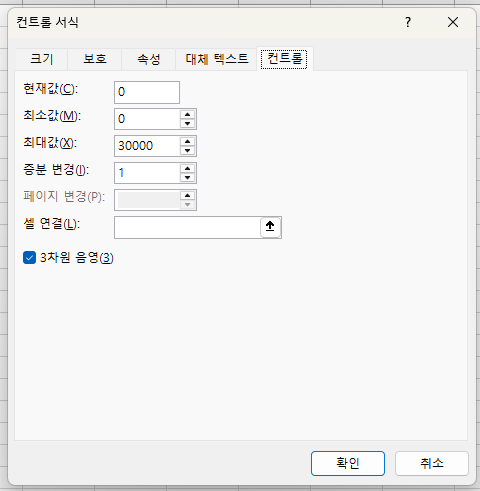Click the 최대값 field showing 30000
The width and height of the screenshot is (480, 491).
[x=147, y=146]
